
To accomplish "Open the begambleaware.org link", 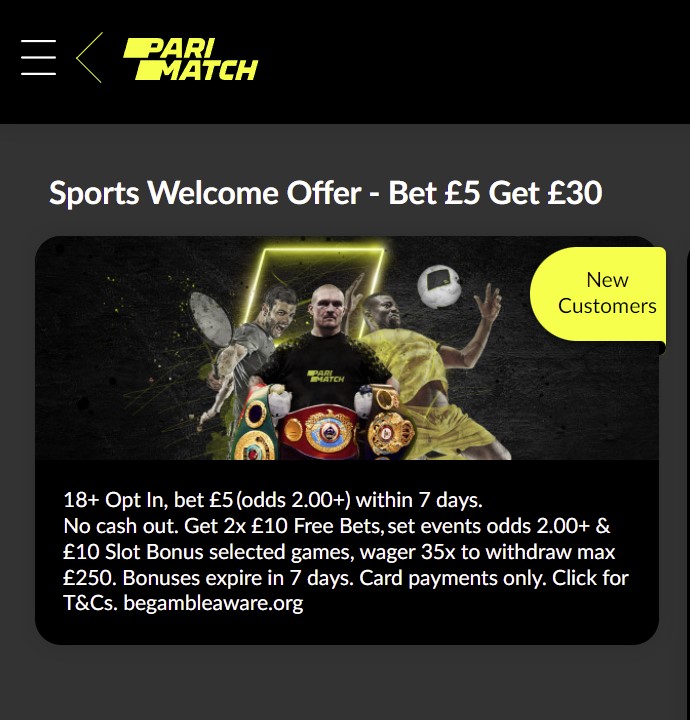I will (x=213, y=603).
